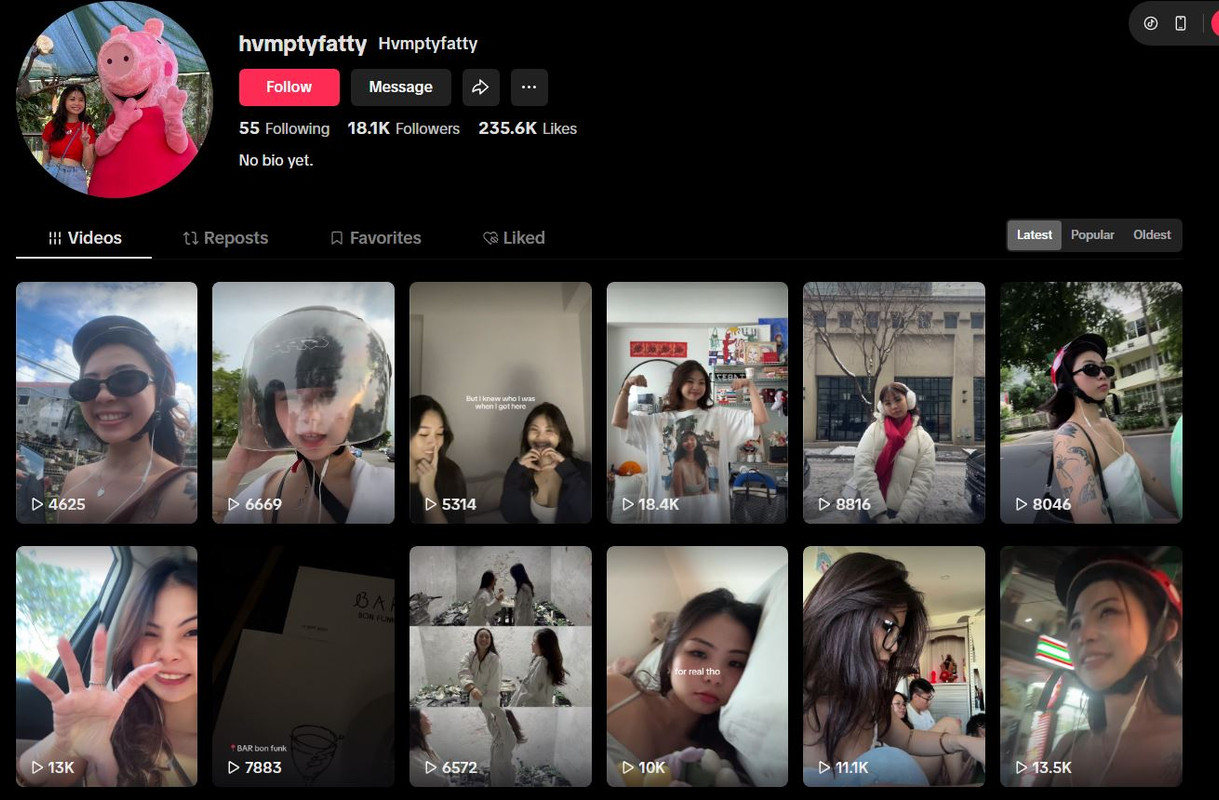The width and height of the screenshot is (1219, 800).
Task: Open the three-dots more options menu
Action: pos(529,87)
